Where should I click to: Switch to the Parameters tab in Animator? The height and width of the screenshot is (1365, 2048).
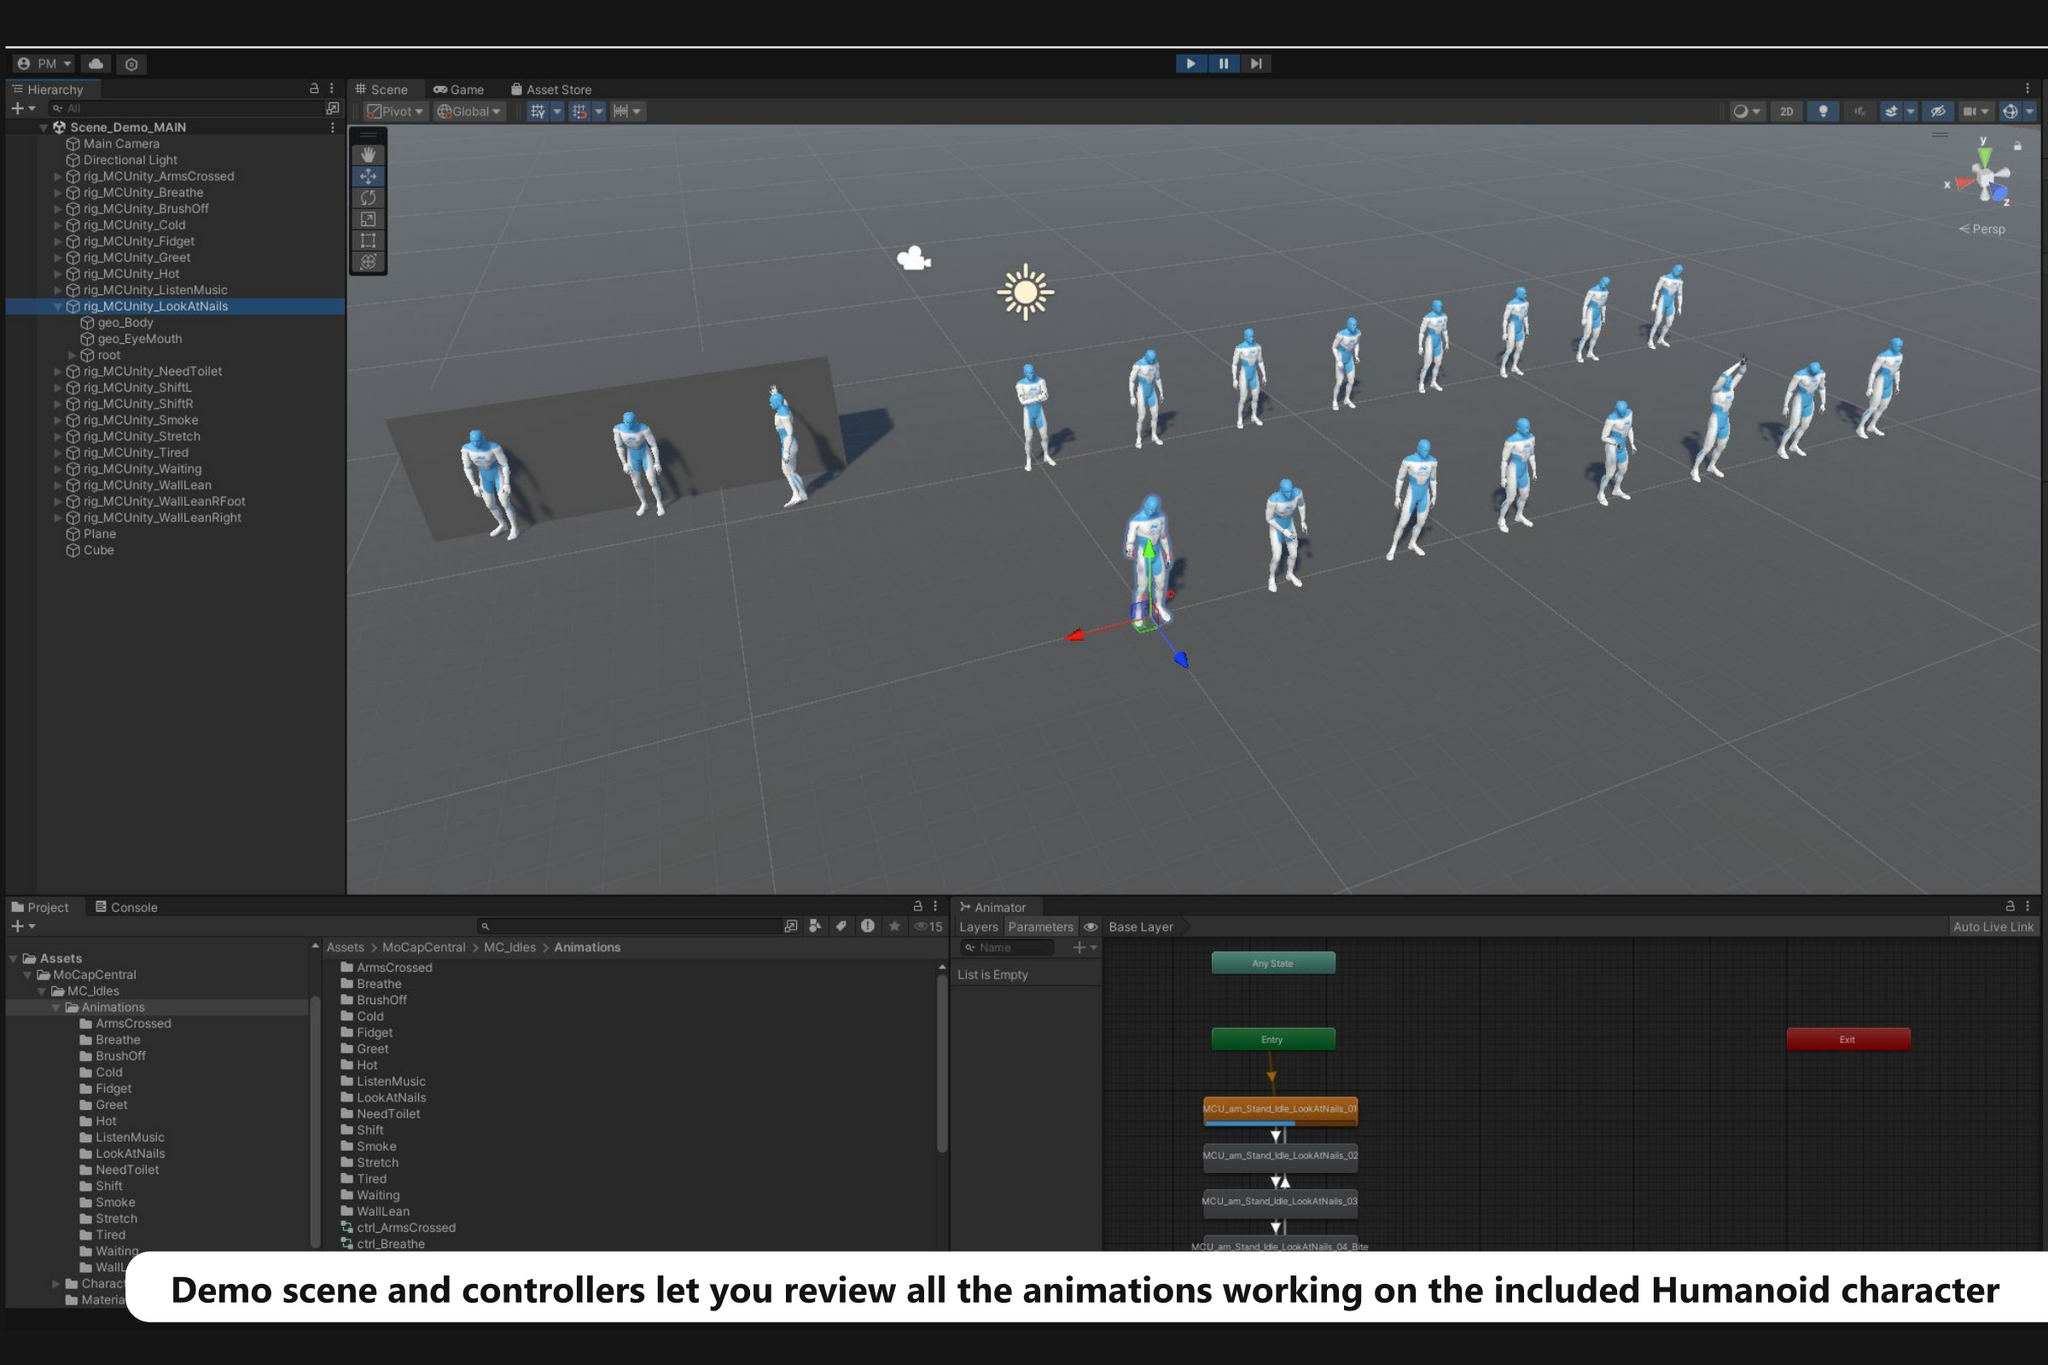[1041, 926]
